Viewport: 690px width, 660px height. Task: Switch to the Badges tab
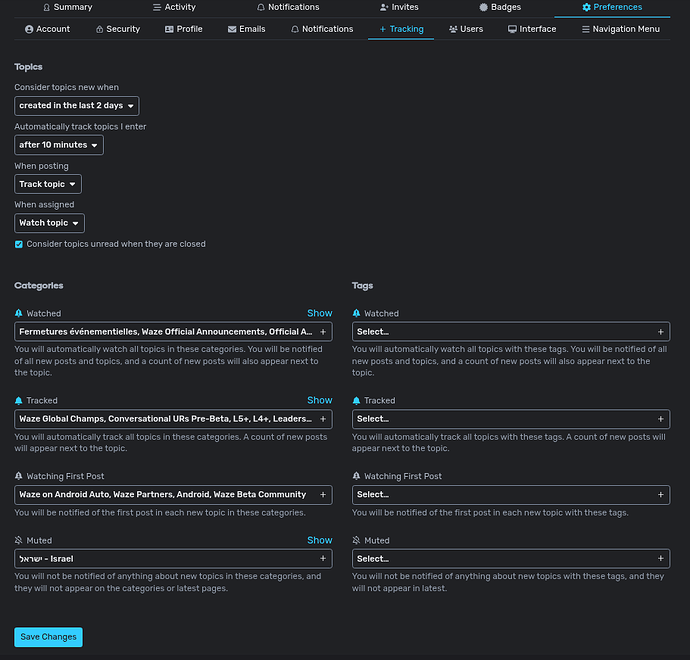[x=499, y=7]
